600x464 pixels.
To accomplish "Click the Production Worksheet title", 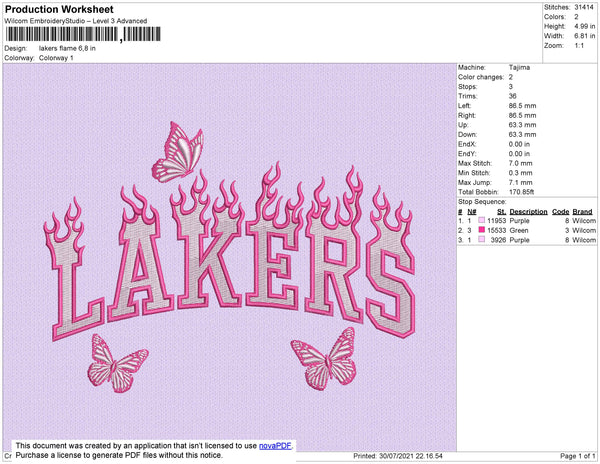I will pos(59,10).
